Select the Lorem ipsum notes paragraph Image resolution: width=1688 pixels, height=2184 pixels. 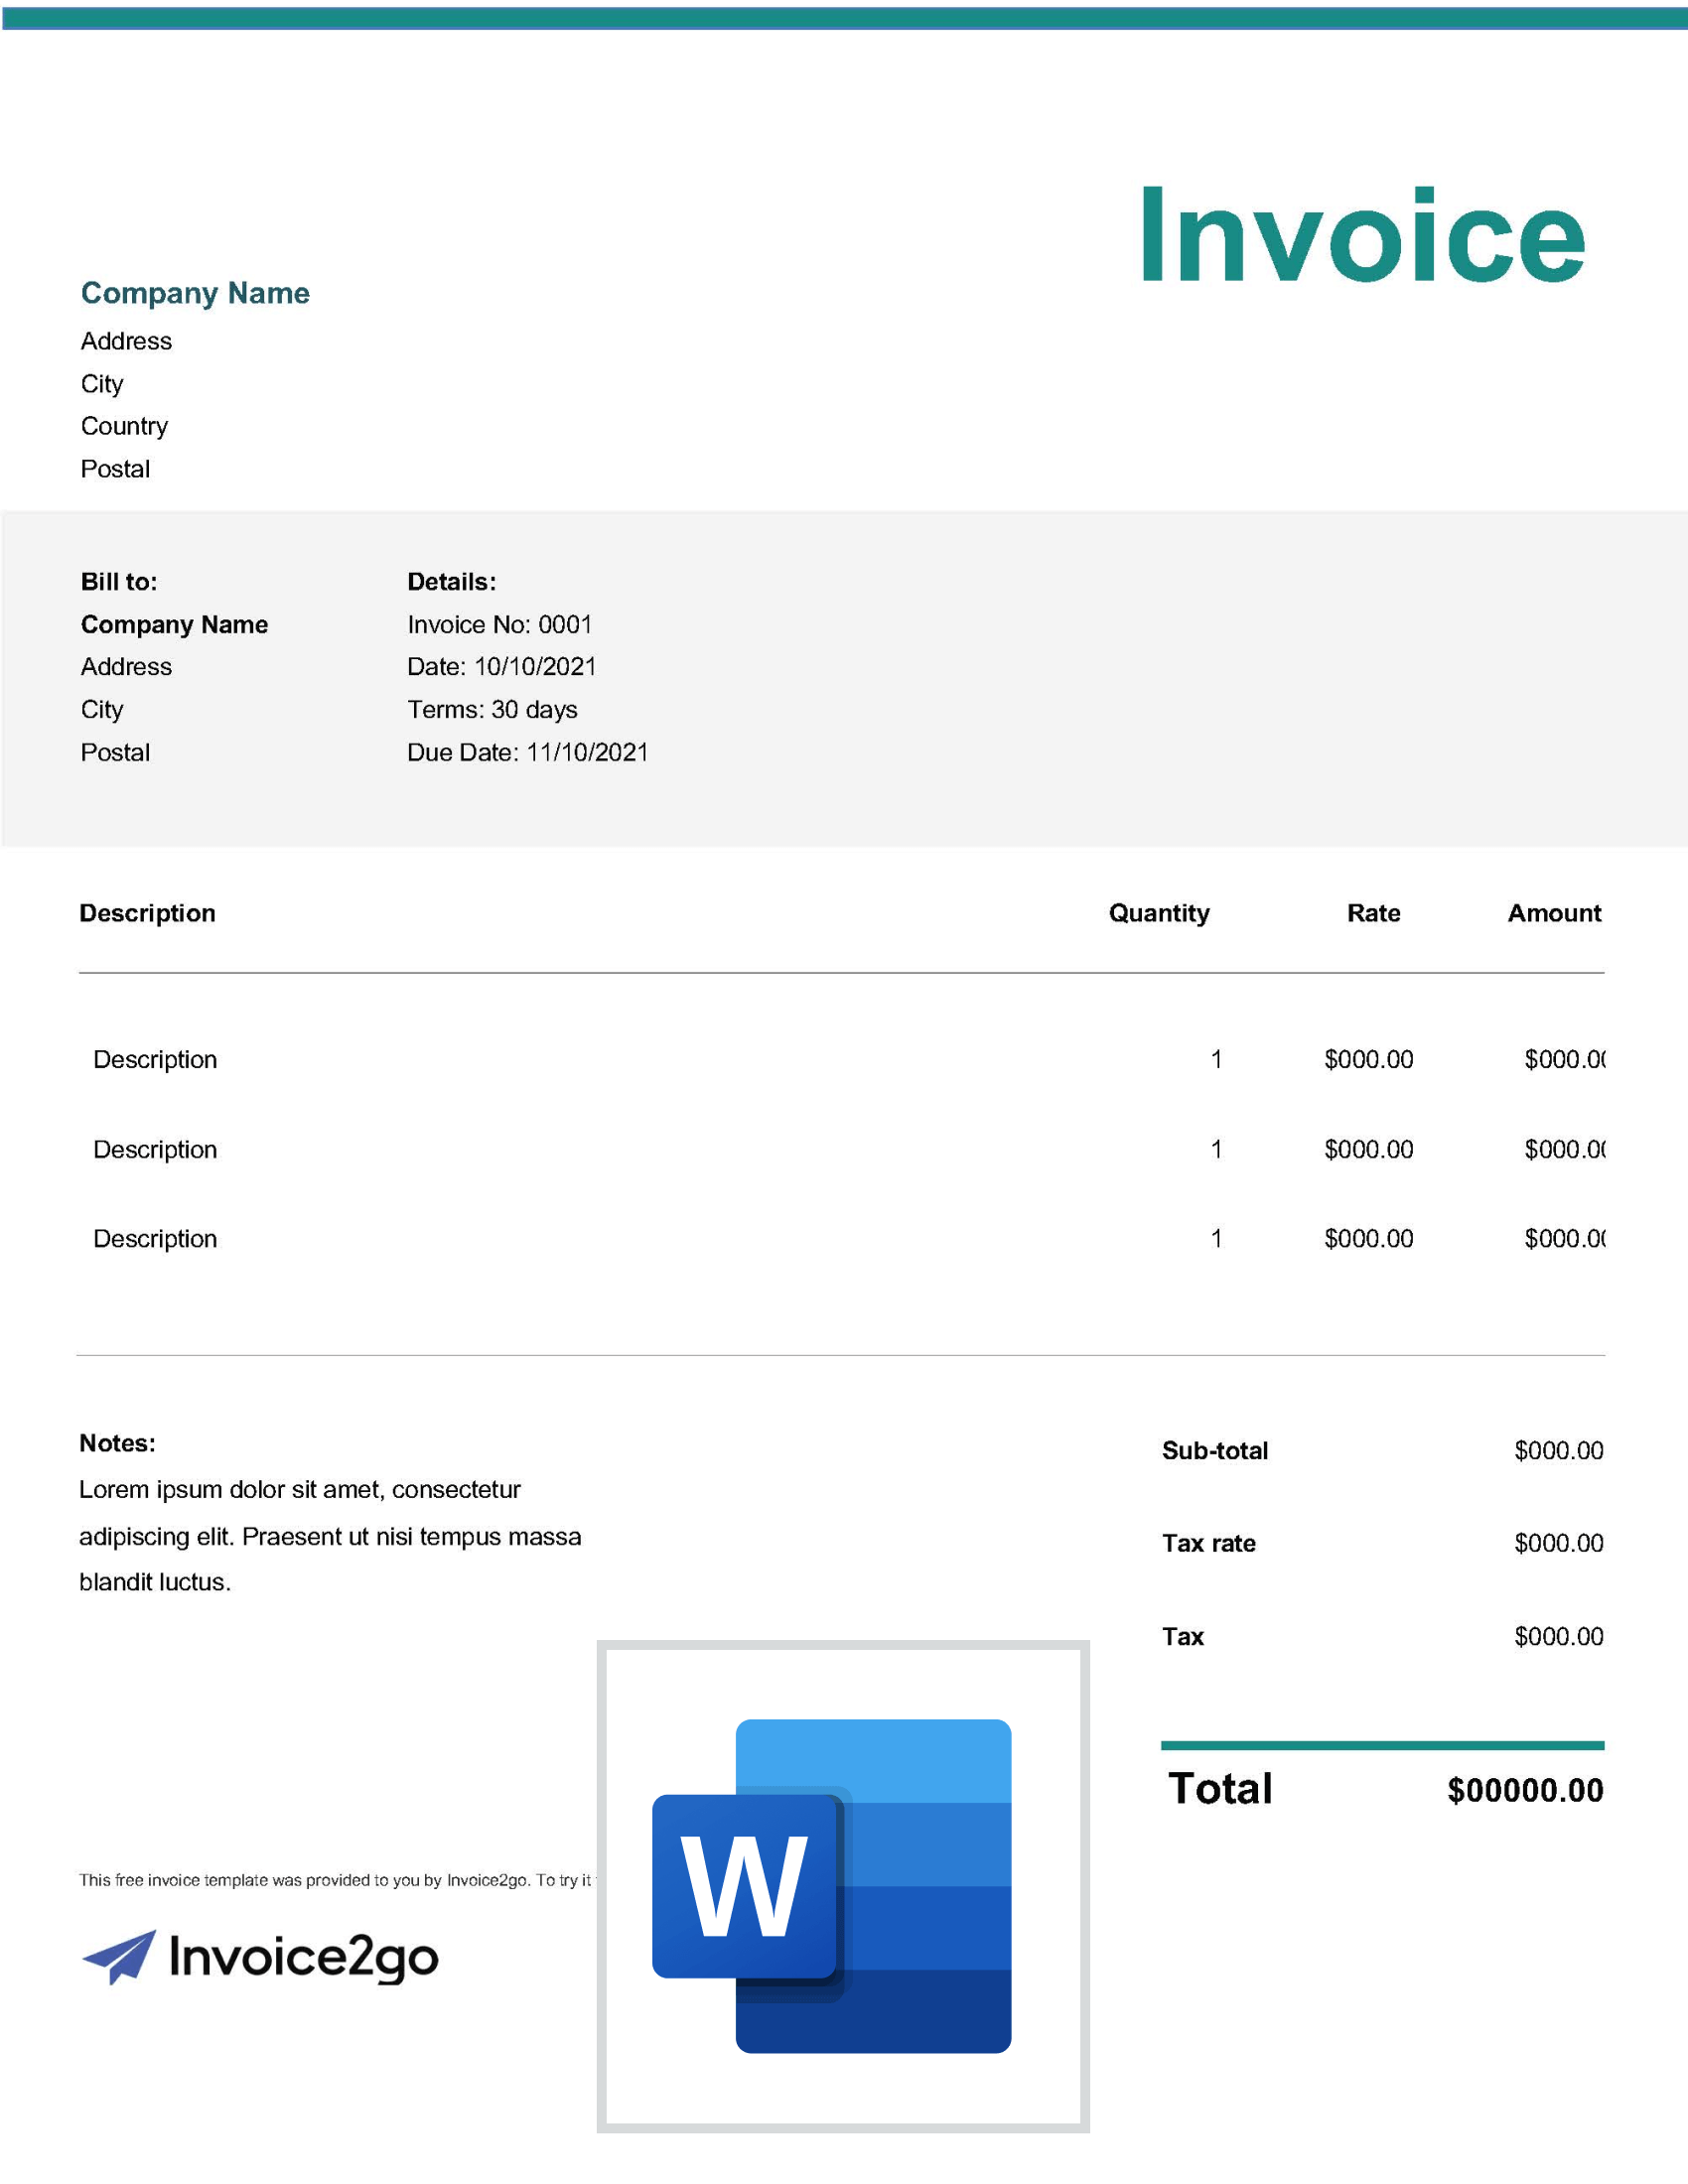pos(329,1536)
